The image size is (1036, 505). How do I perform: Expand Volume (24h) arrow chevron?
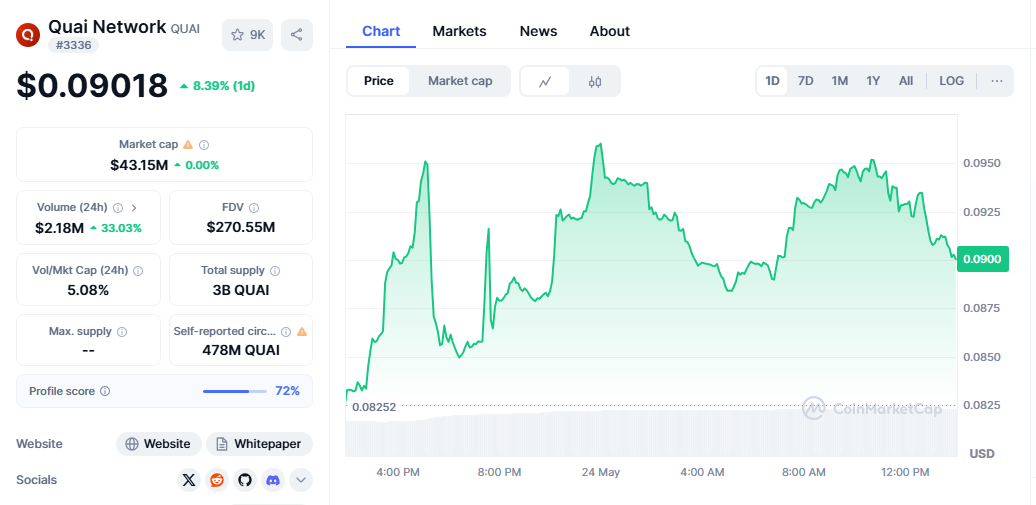point(134,208)
